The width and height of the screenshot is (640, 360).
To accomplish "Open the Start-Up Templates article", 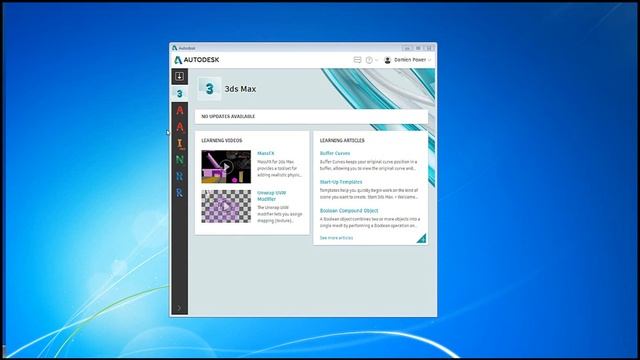I will tap(341, 182).
